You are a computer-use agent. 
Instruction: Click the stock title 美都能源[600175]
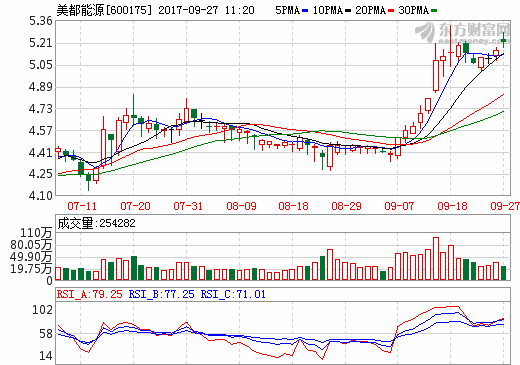pyautogui.click(x=104, y=10)
